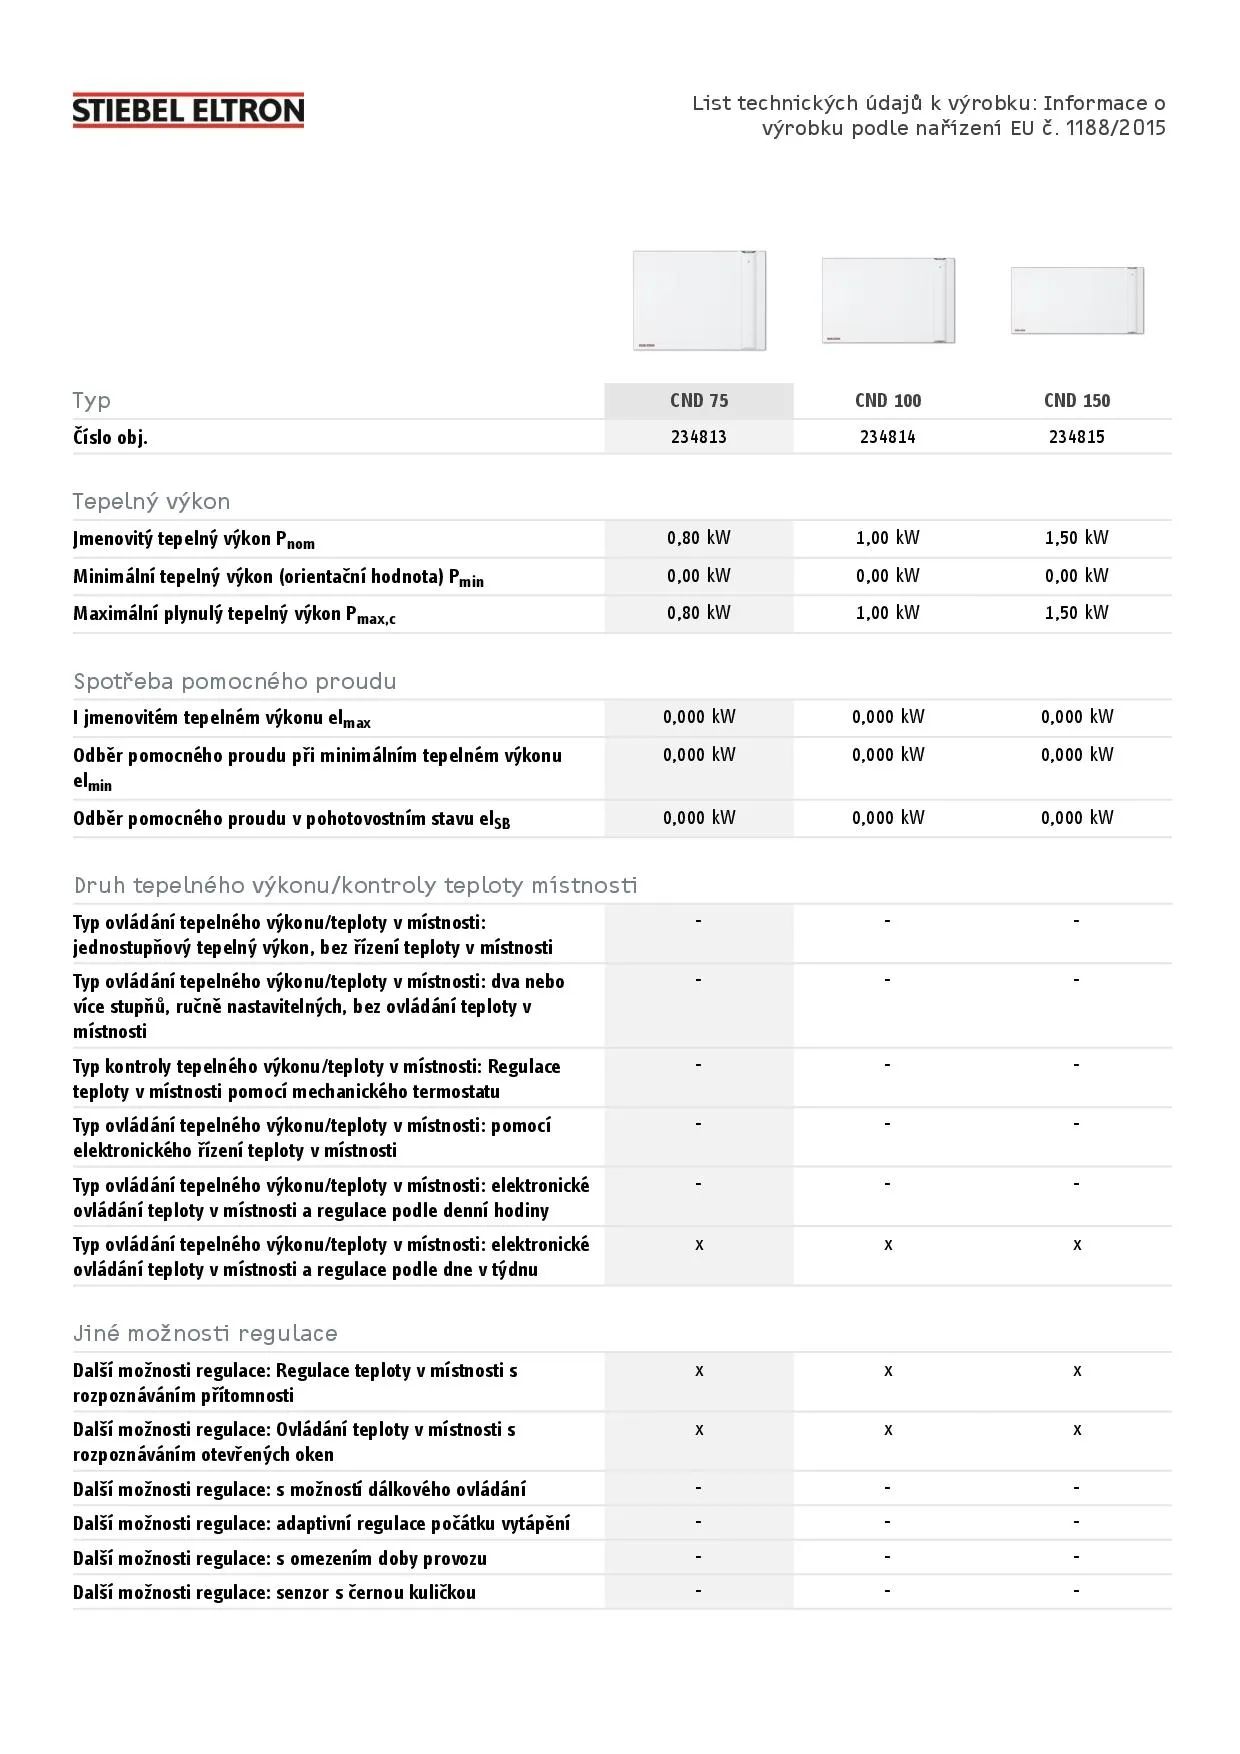This screenshot has width=1240, height=1754.
Task: Click the 'Jiné možnosti regulace' section heading
Action: tap(205, 1334)
